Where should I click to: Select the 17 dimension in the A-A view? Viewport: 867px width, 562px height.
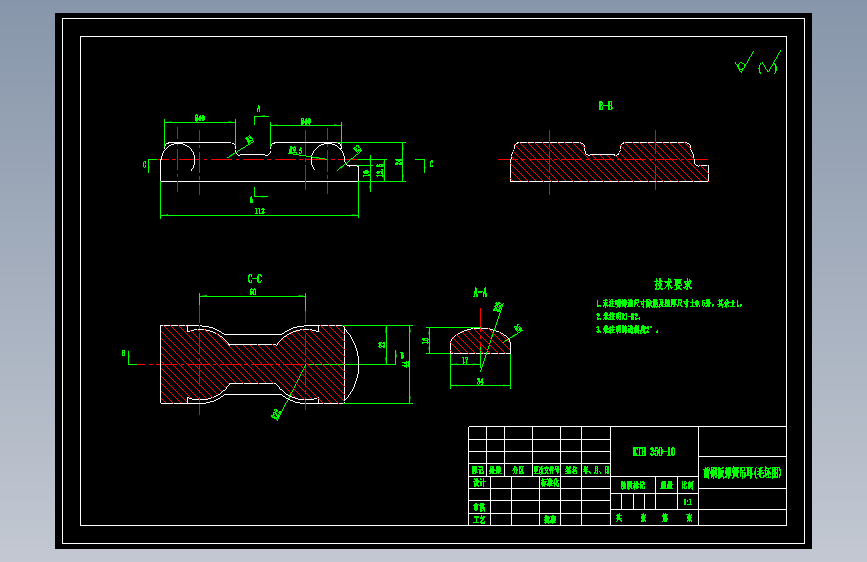(x=465, y=360)
